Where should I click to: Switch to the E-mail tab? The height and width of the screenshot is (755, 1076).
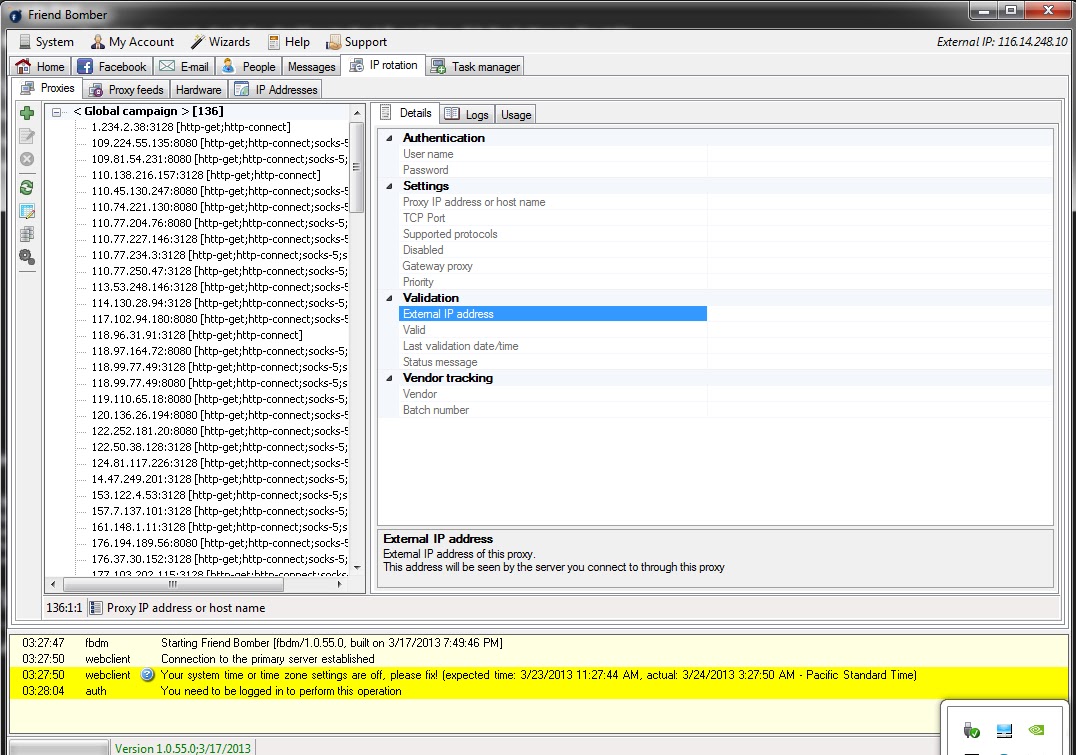(x=184, y=67)
